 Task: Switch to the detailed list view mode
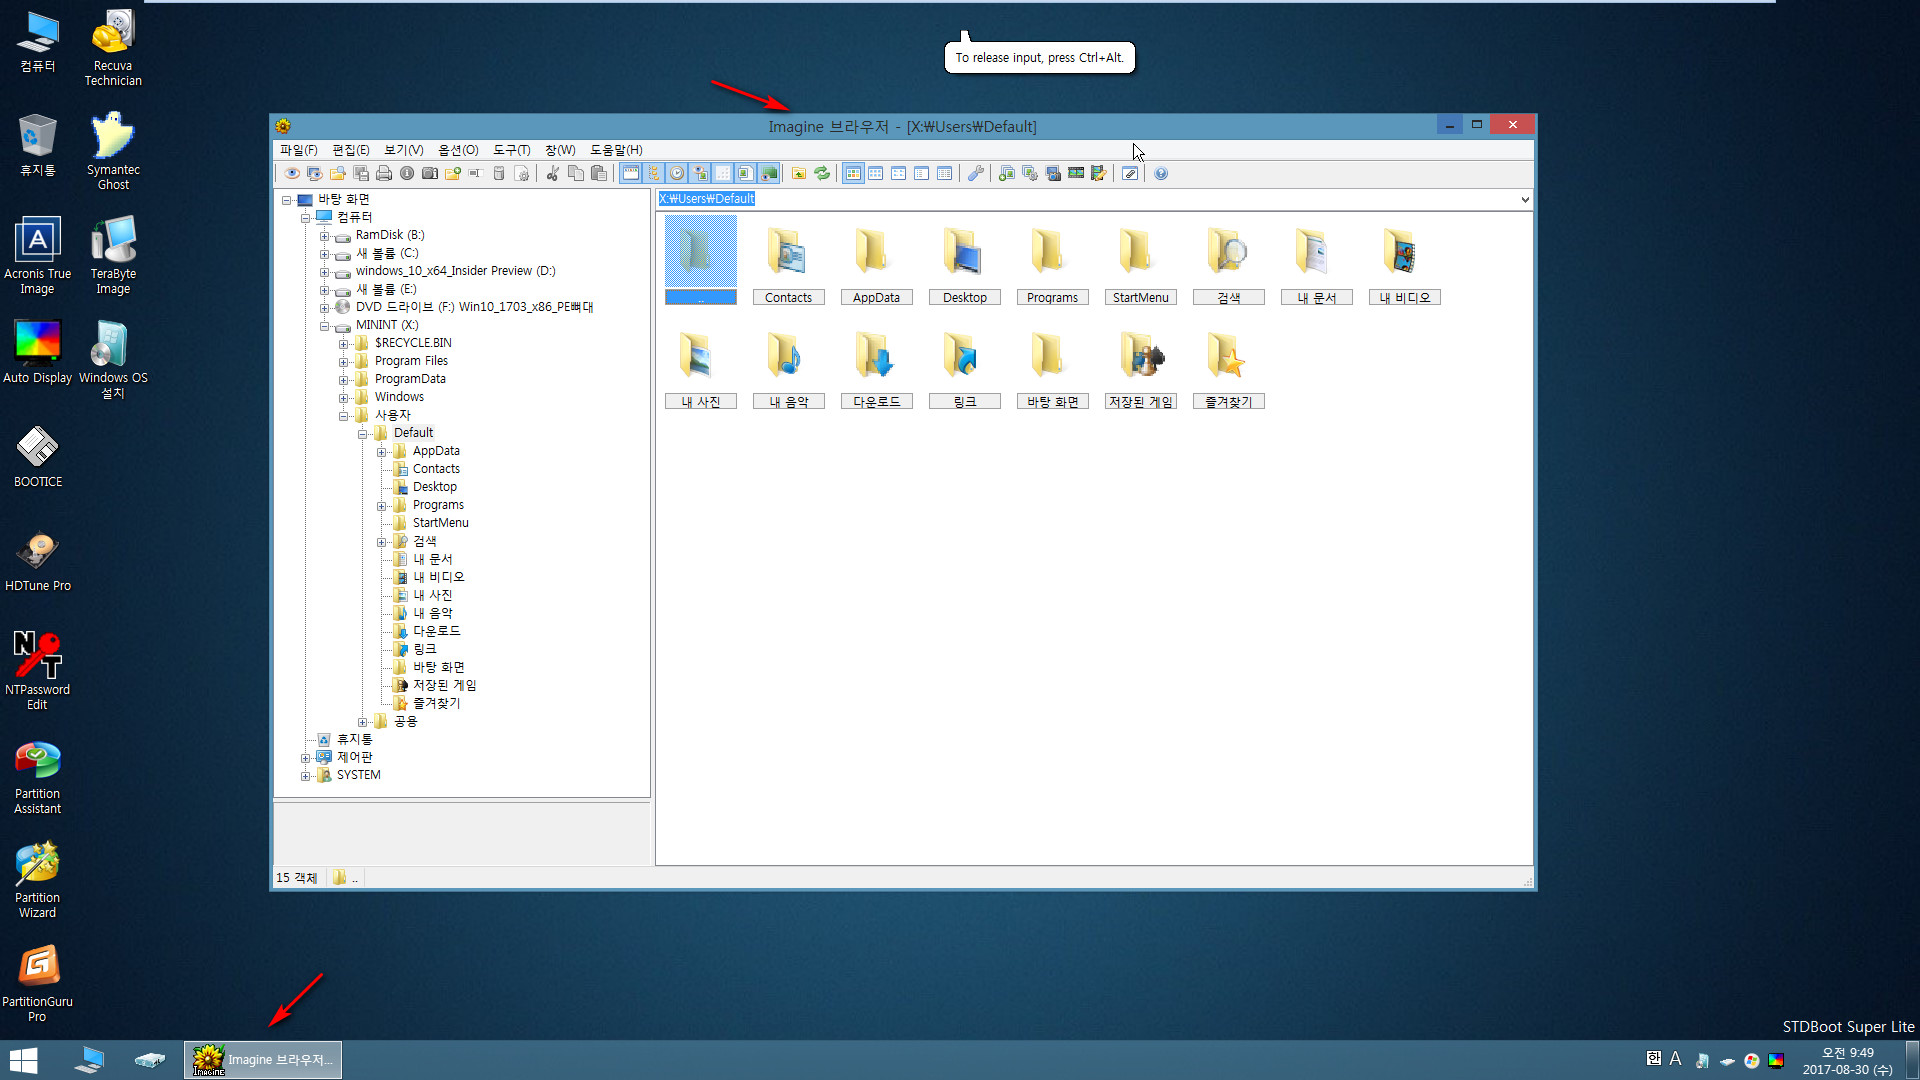point(945,173)
